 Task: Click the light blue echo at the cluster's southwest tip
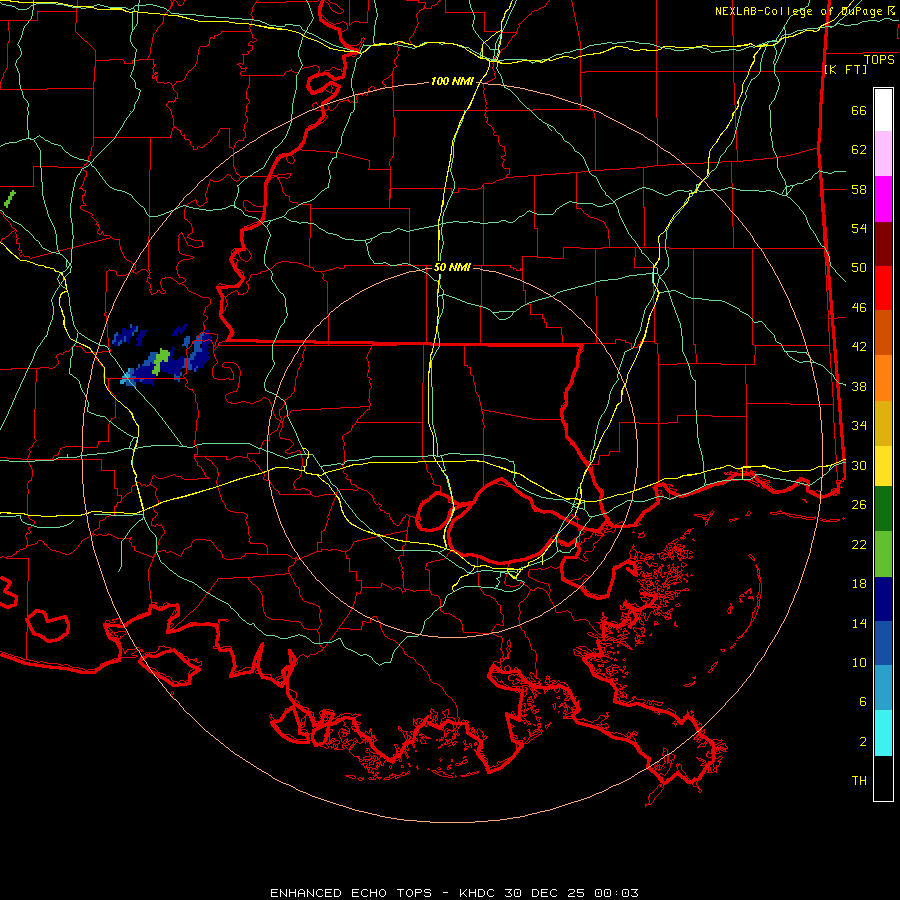click(x=127, y=378)
